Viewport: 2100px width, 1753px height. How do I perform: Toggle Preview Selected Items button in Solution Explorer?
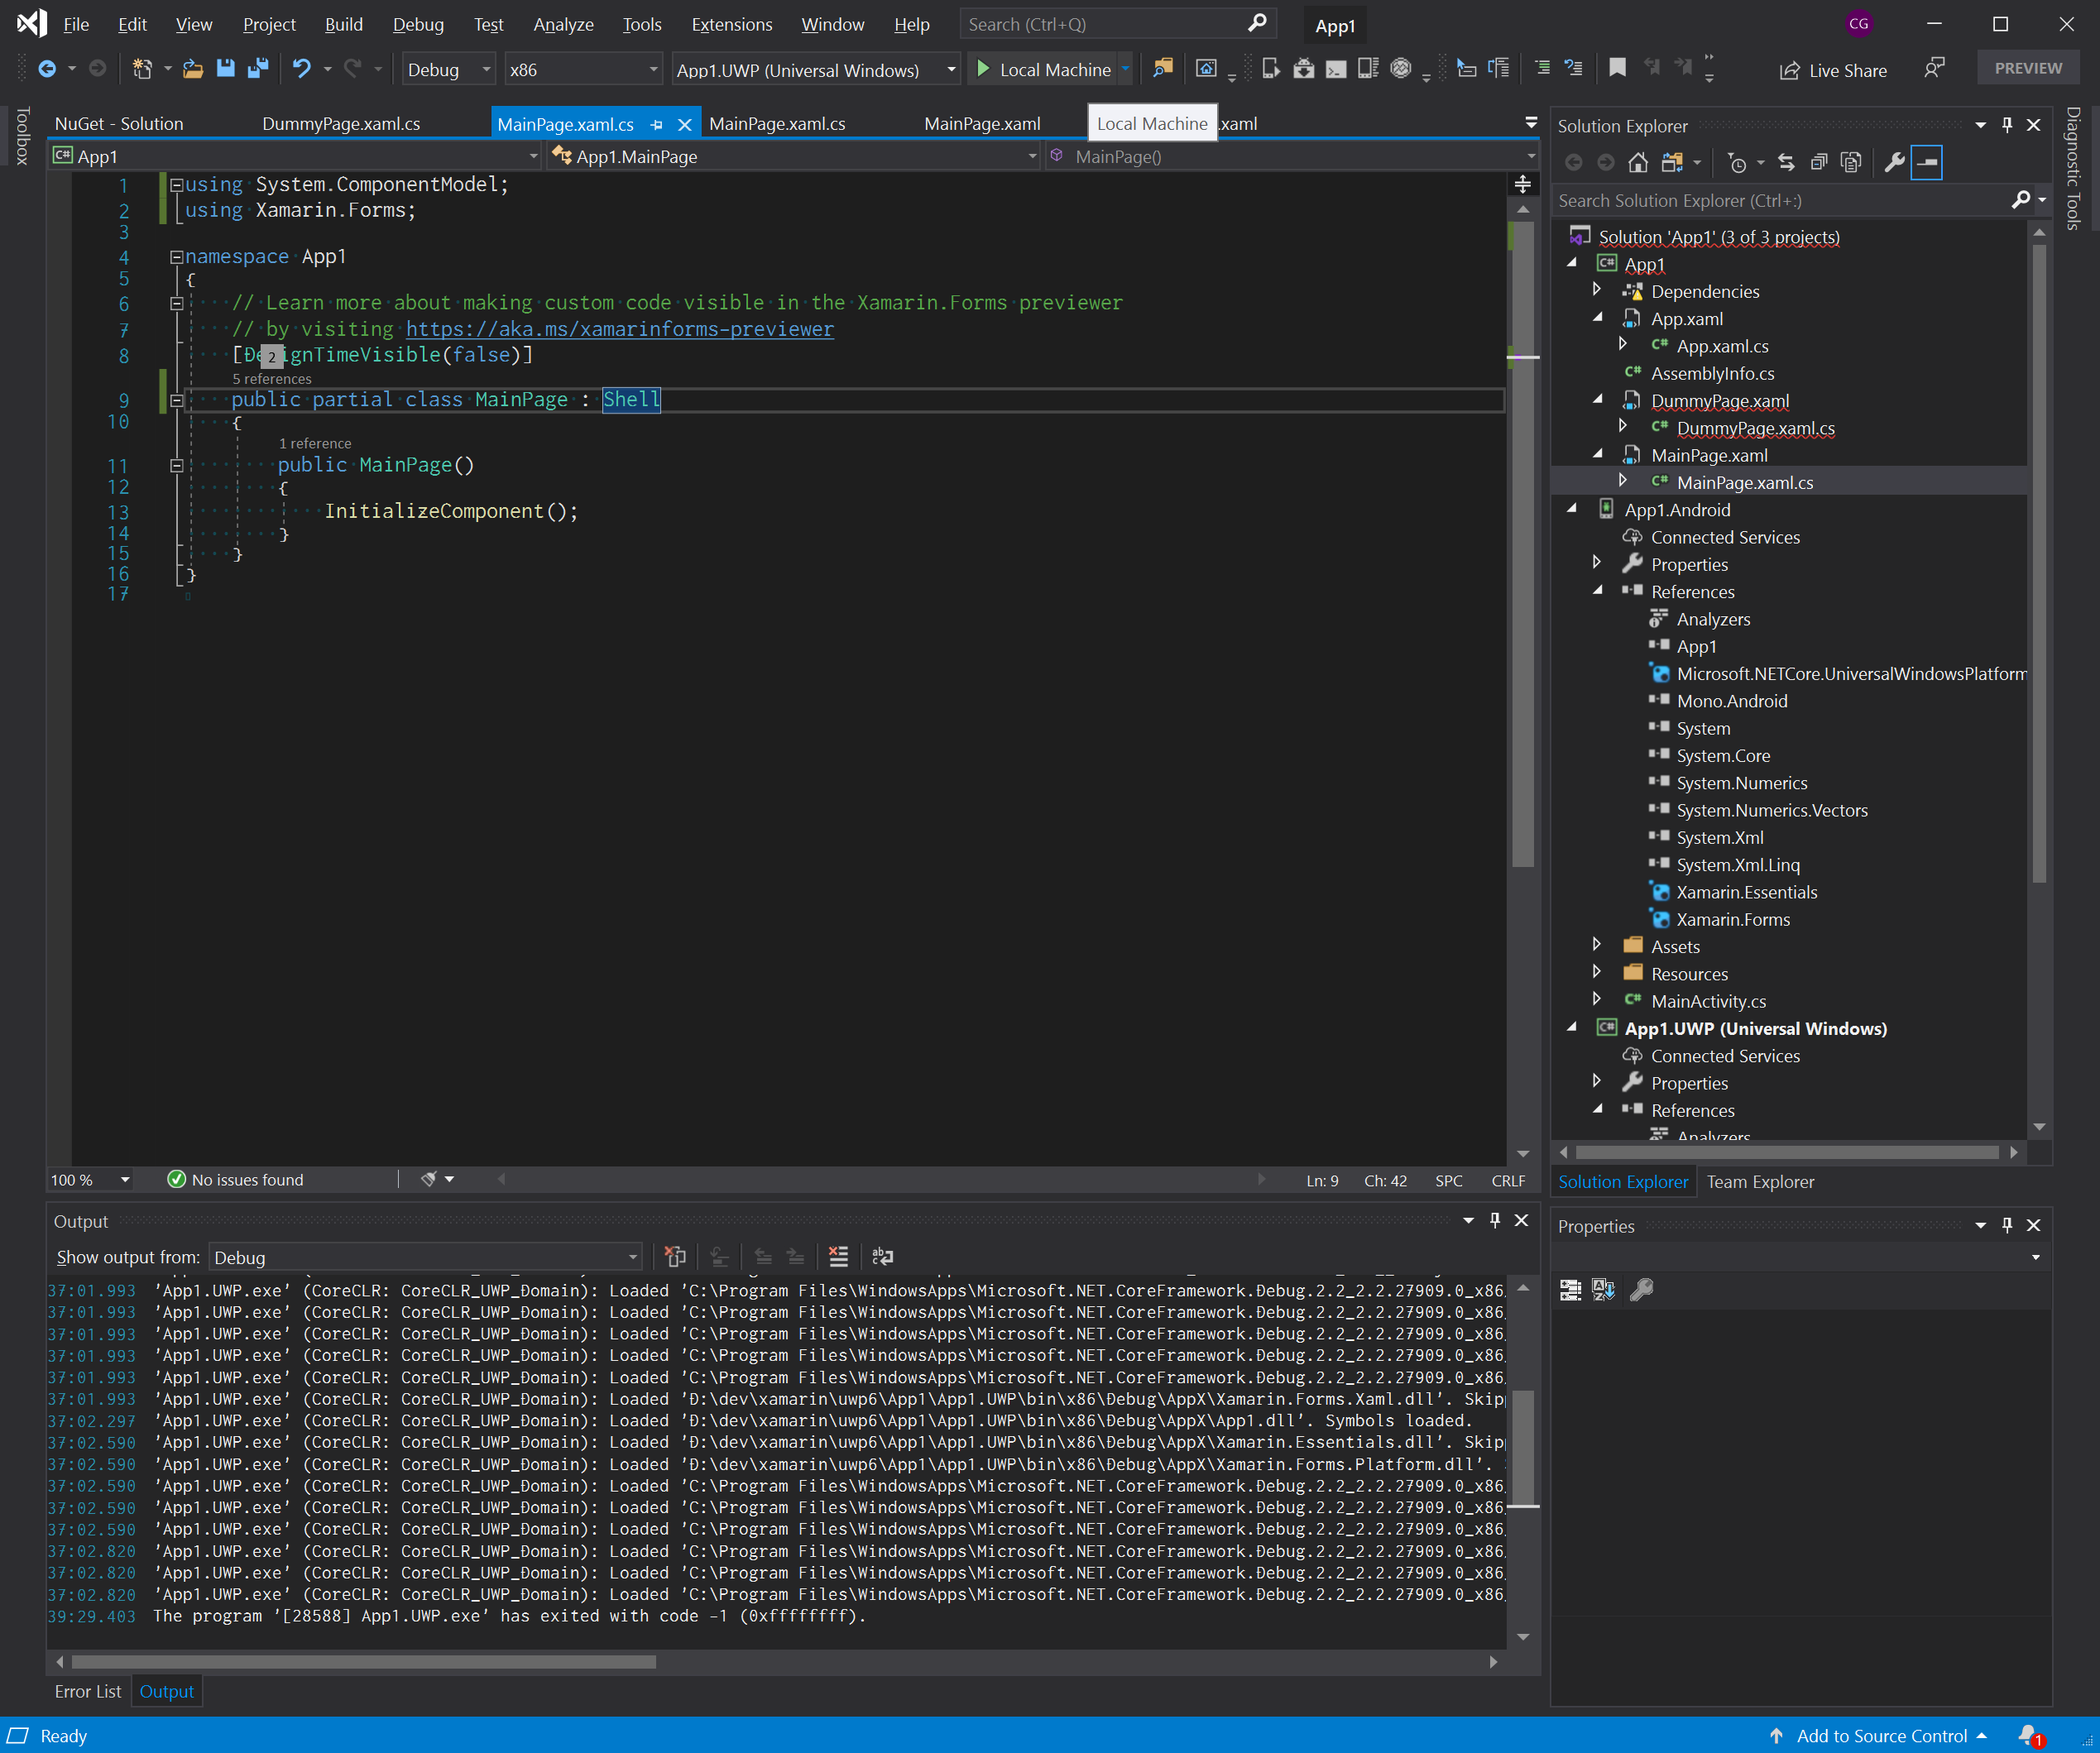1927,163
